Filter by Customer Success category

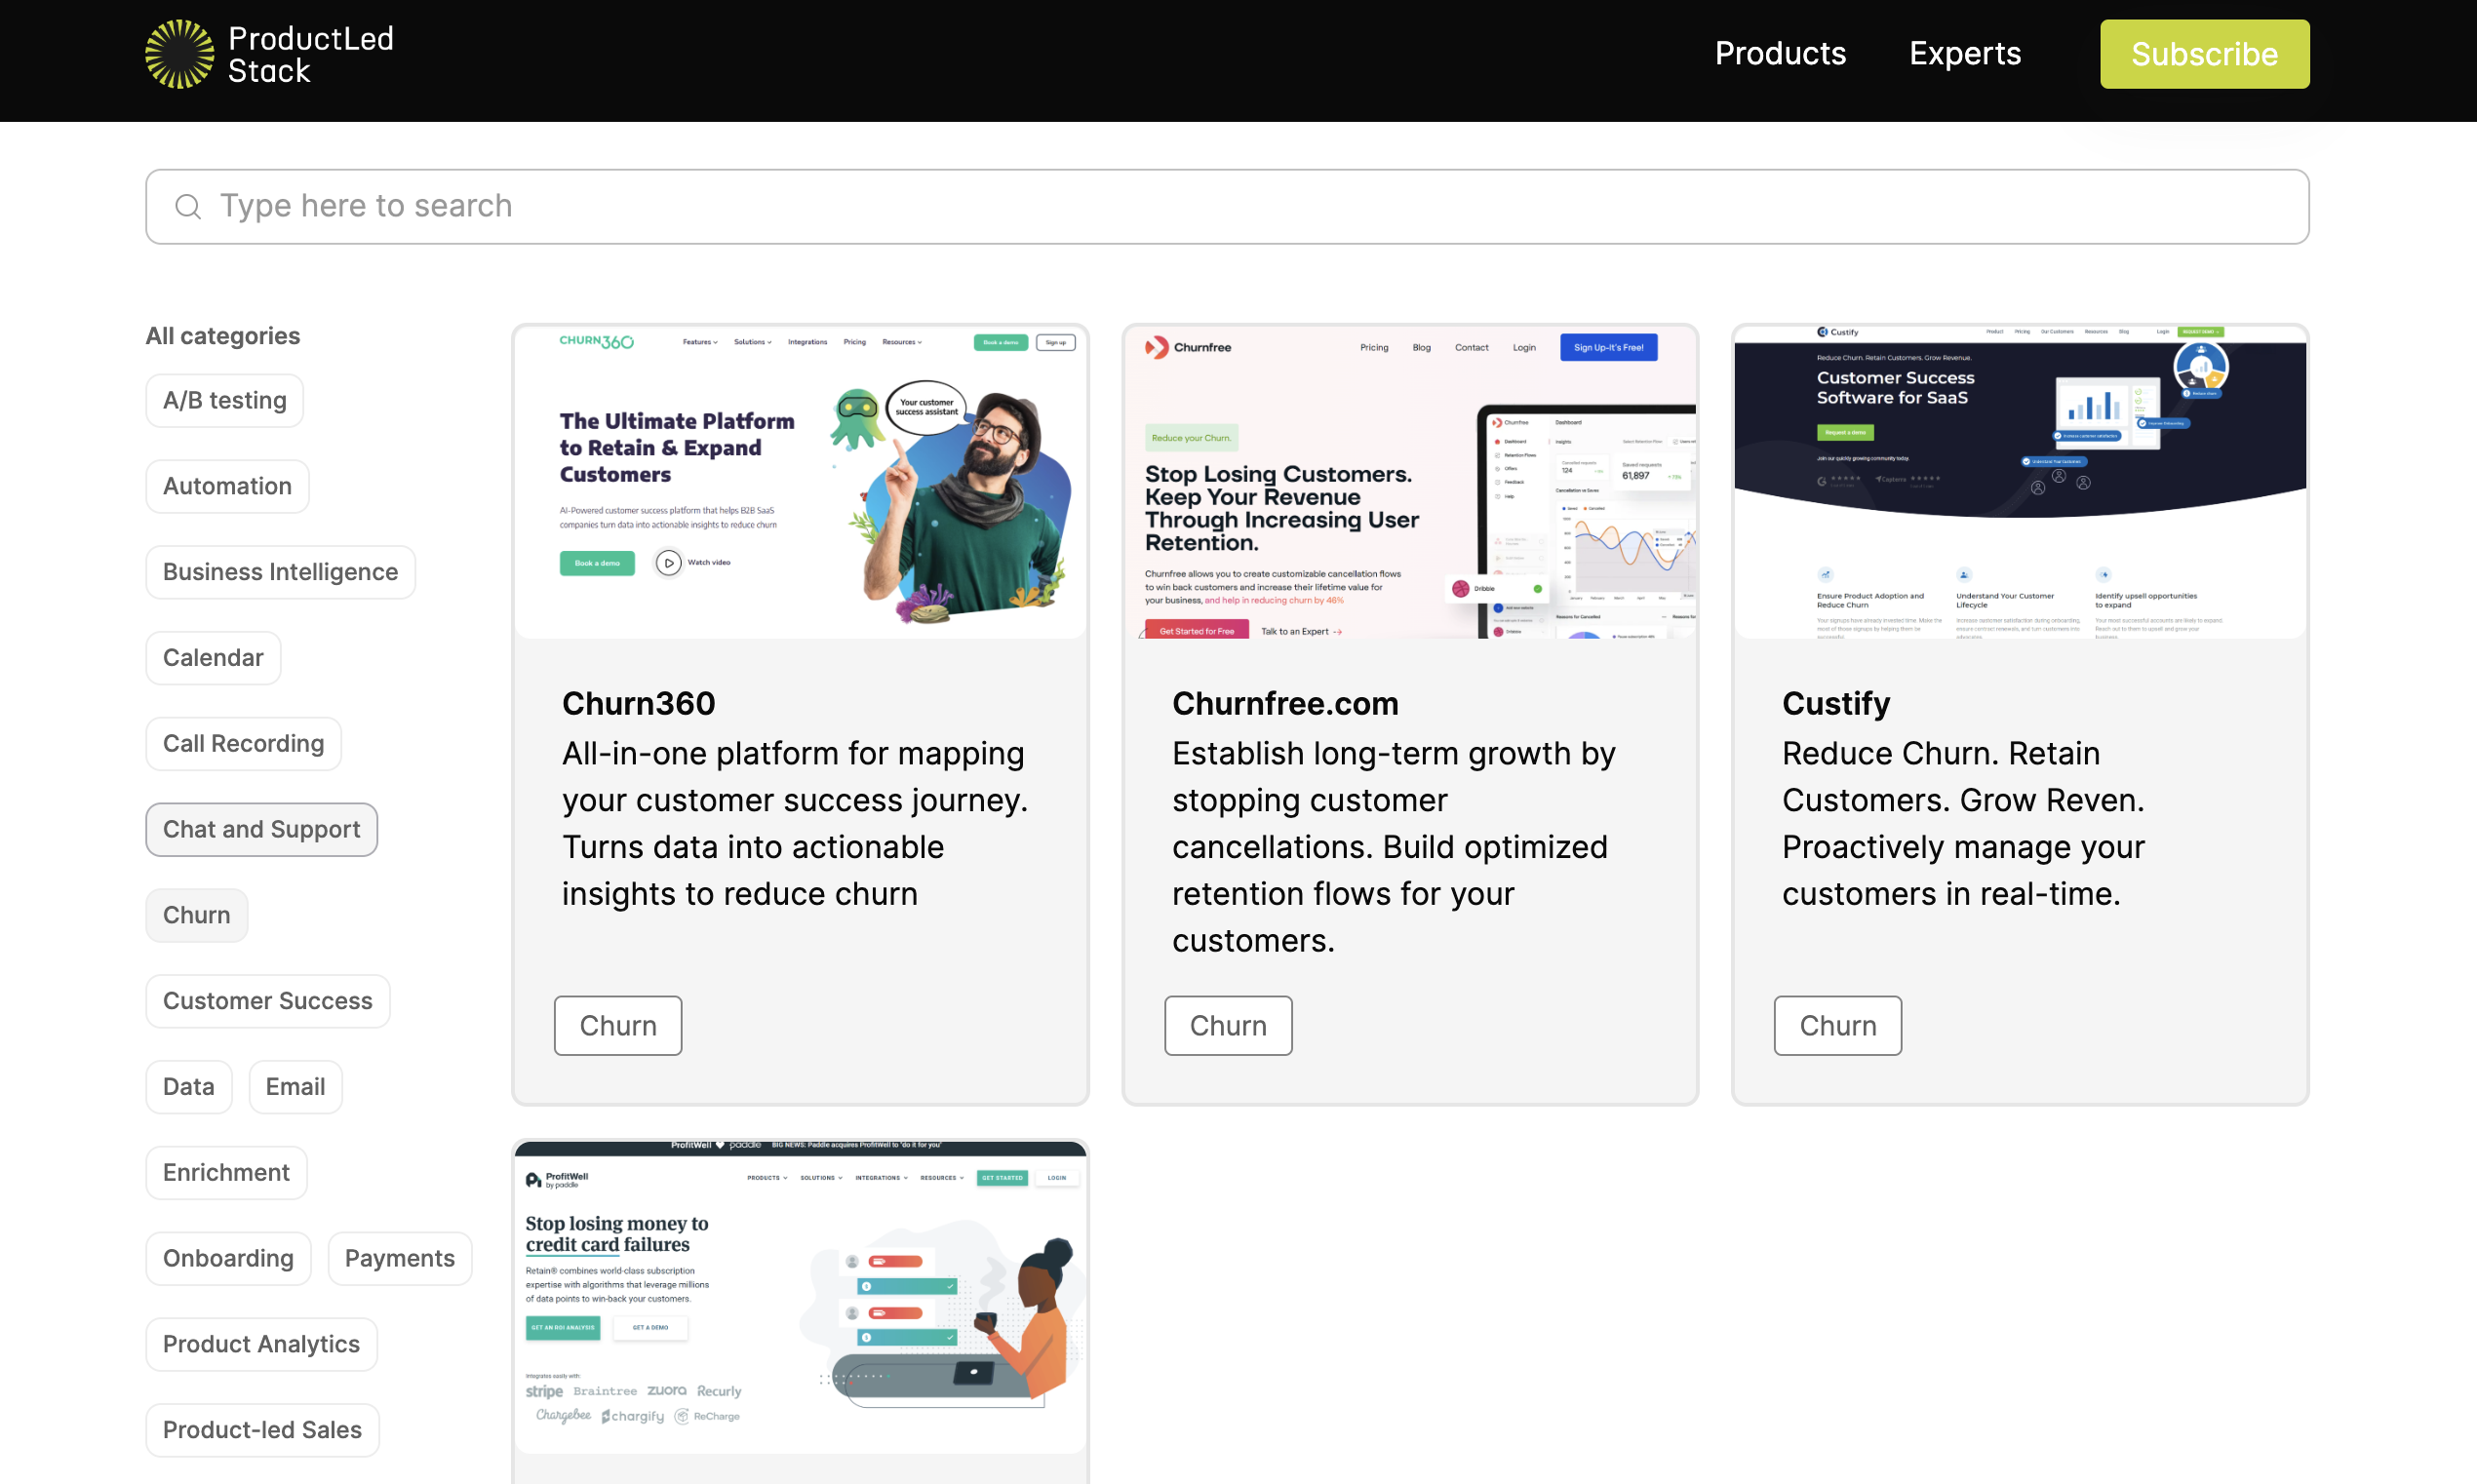(x=268, y=1001)
